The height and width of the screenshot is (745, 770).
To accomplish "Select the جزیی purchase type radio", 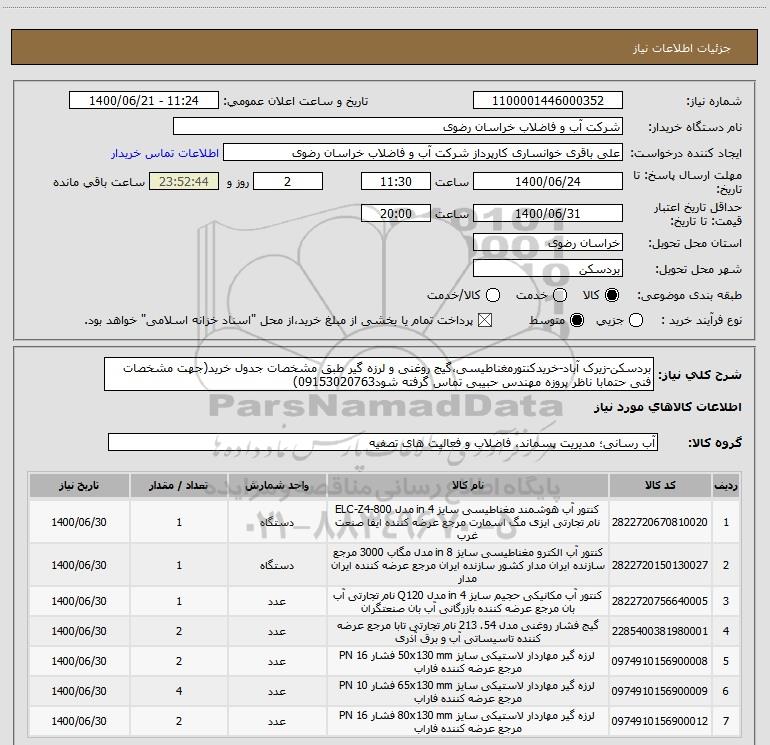I will pos(636,321).
